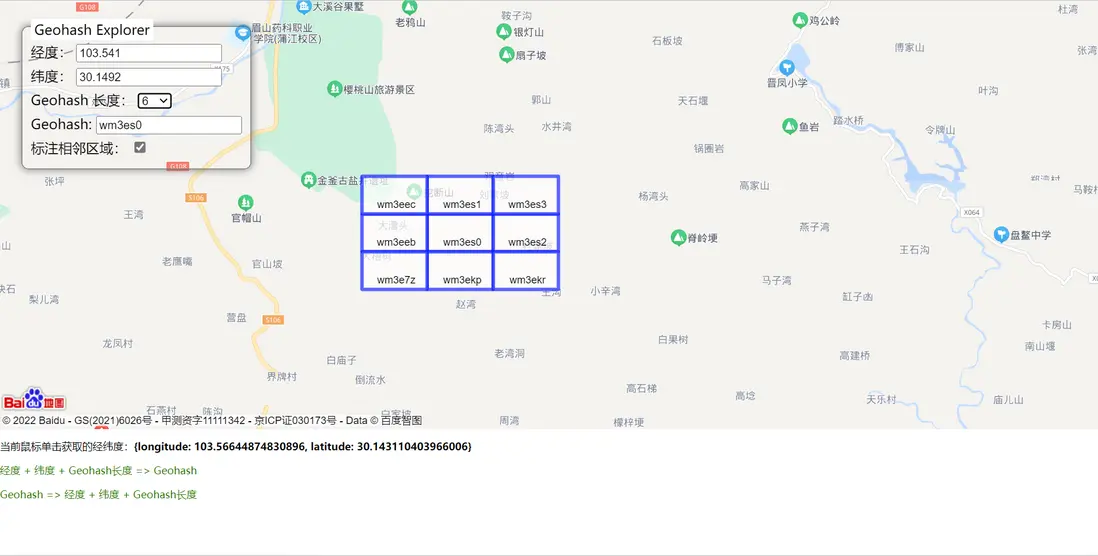This screenshot has height=556, width=1098.
Task: Click the 界牌村 place label
Action: tap(282, 376)
